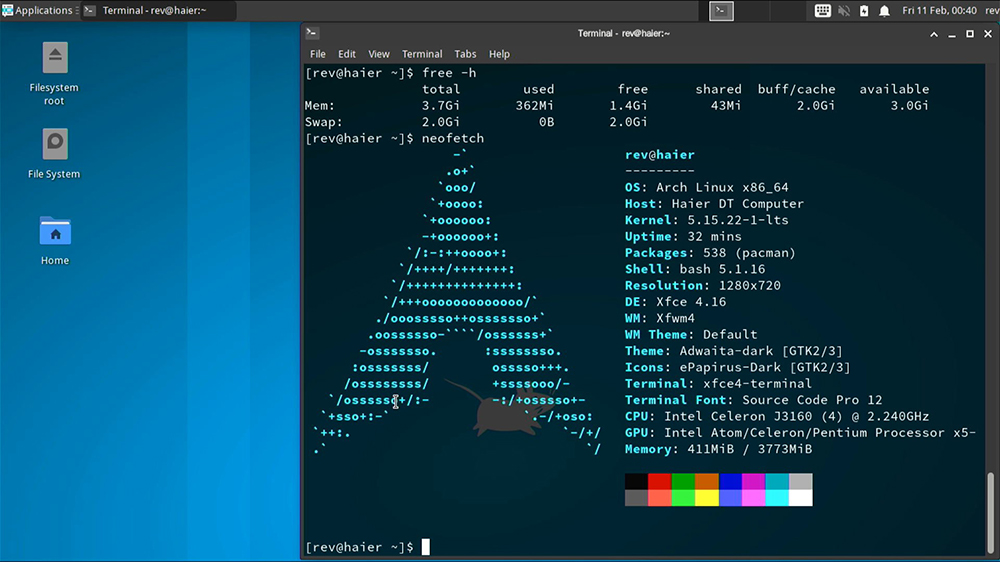Screen dimensions: 1000x562
Task: Click the keyboard icon in system tray
Action: tap(823, 10)
